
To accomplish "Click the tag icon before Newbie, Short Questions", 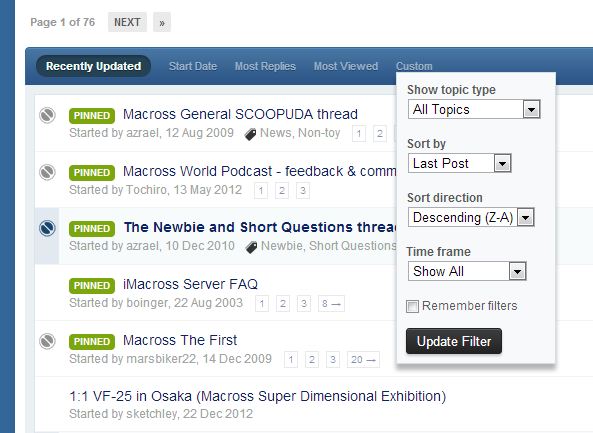I will tap(251, 247).
